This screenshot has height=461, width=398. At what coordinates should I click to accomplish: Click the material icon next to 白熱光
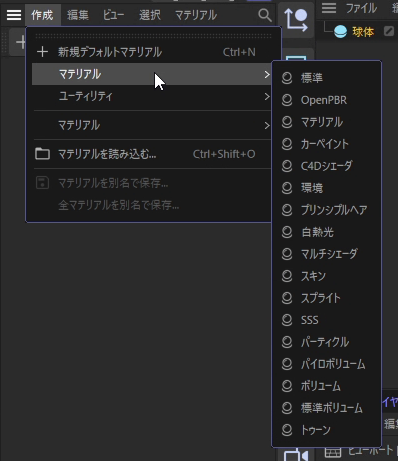pos(287,232)
